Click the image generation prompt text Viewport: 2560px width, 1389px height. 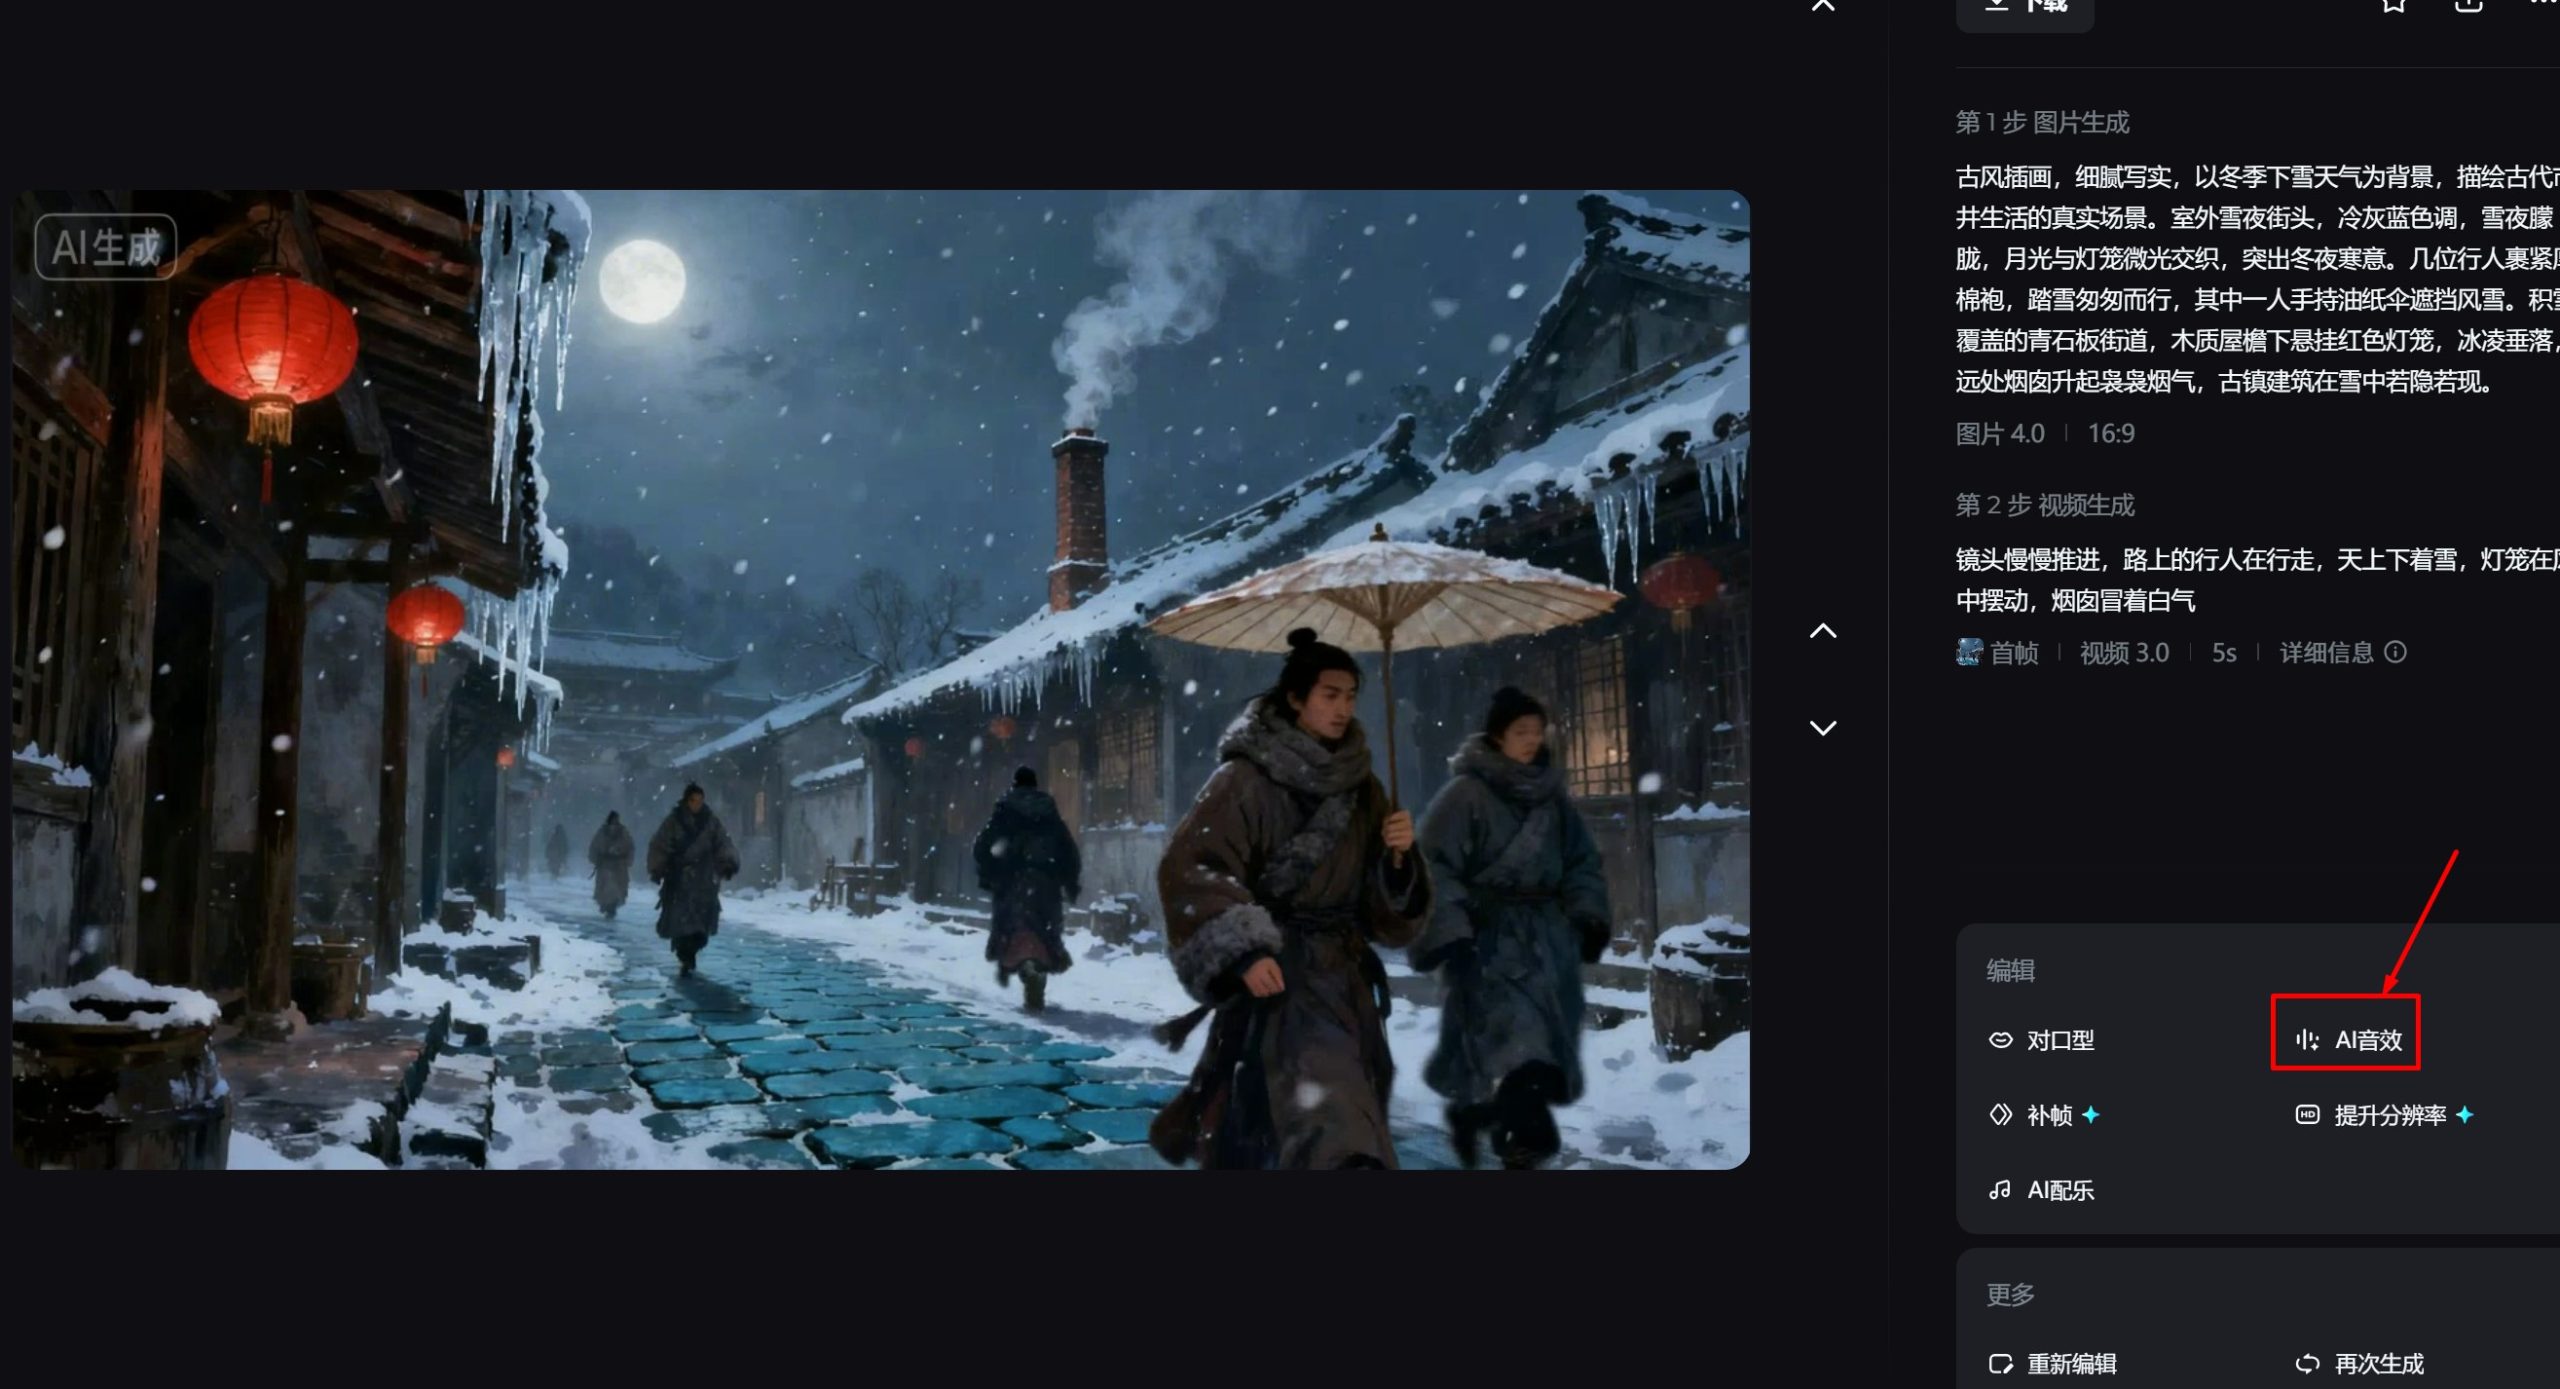coord(2250,280)
